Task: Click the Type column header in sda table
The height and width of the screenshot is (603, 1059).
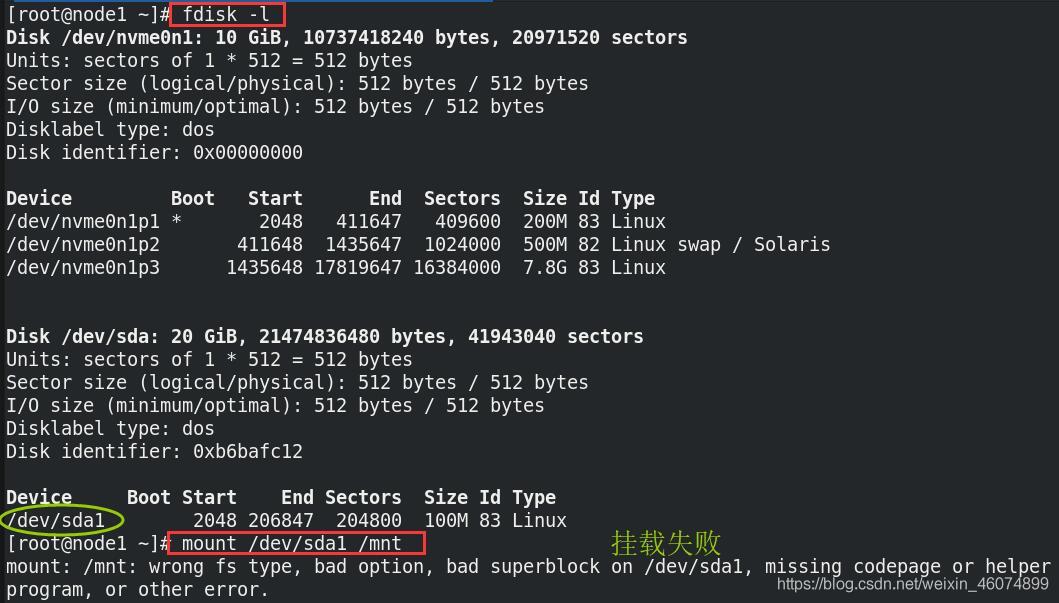Action: [534, 498]
